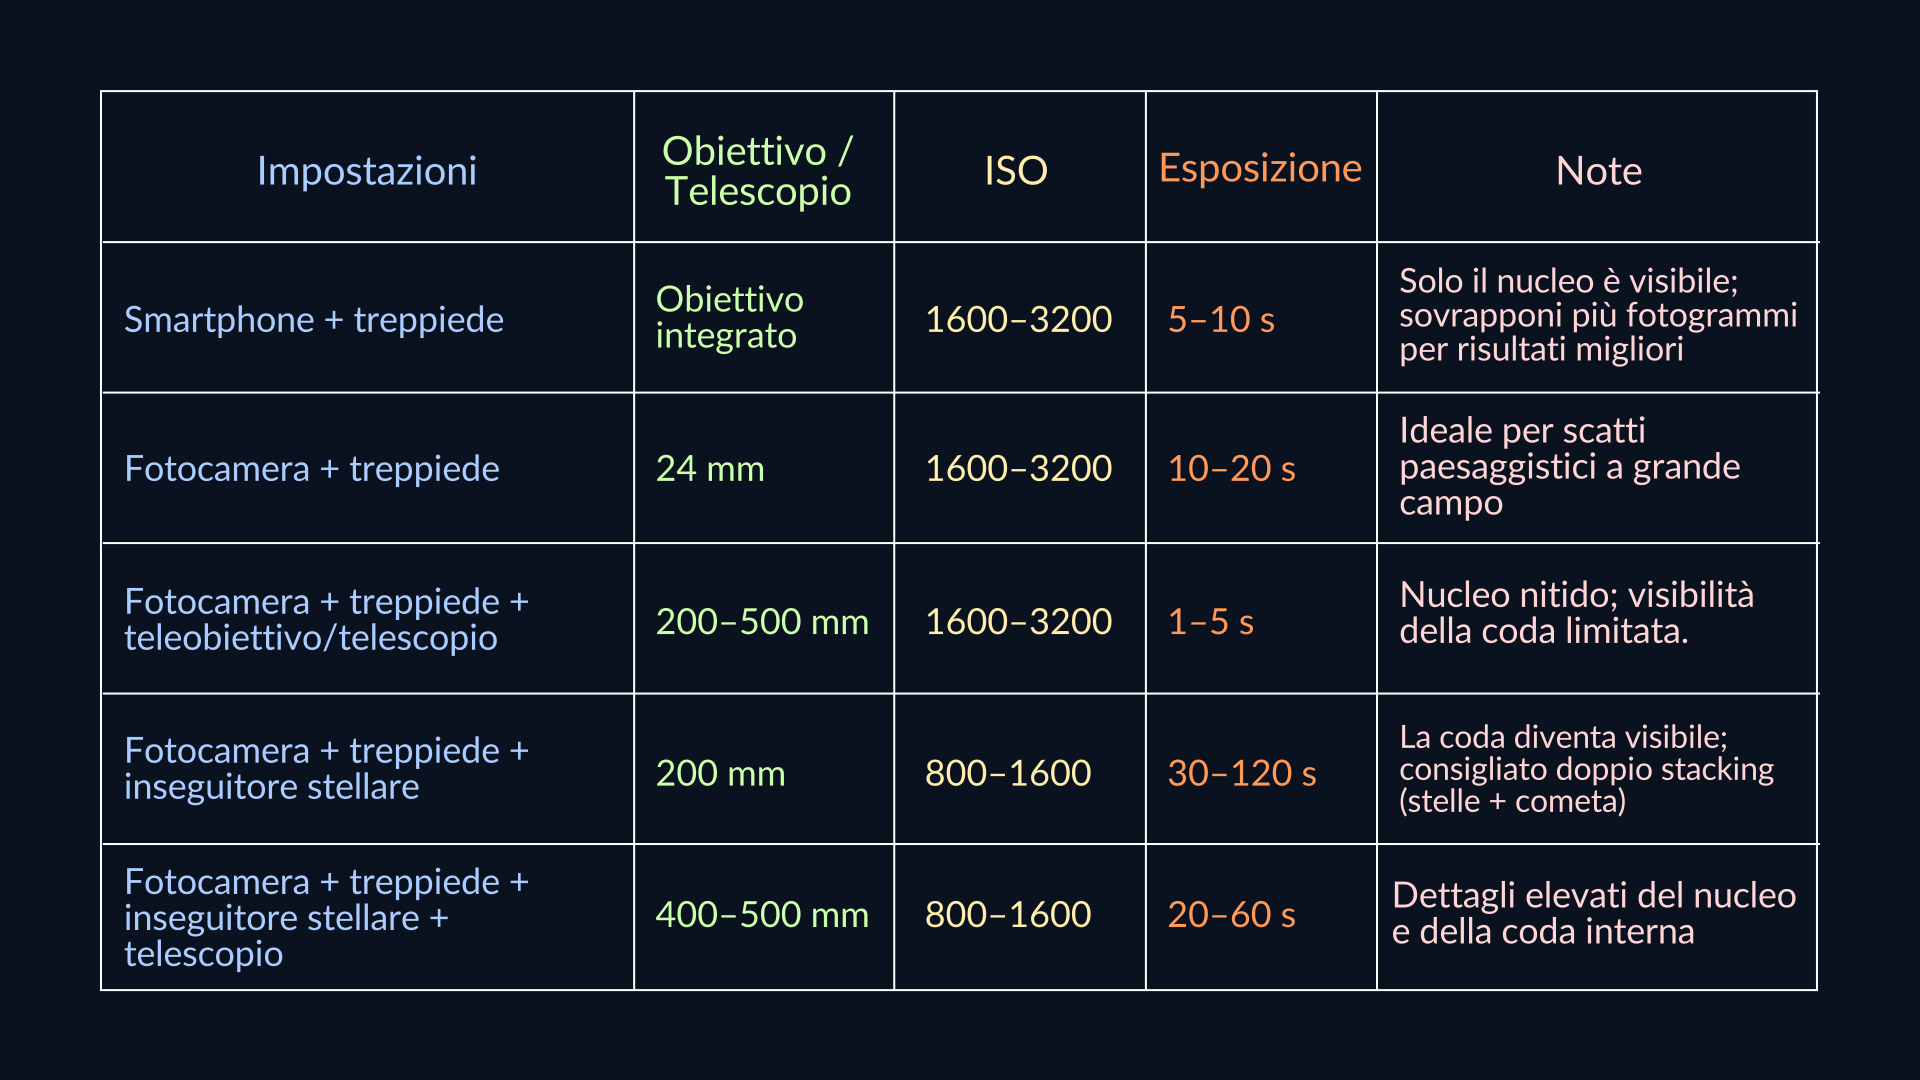Select the 400–500 mm cell
The image size is (1920, 1080).
coord(762,915)
